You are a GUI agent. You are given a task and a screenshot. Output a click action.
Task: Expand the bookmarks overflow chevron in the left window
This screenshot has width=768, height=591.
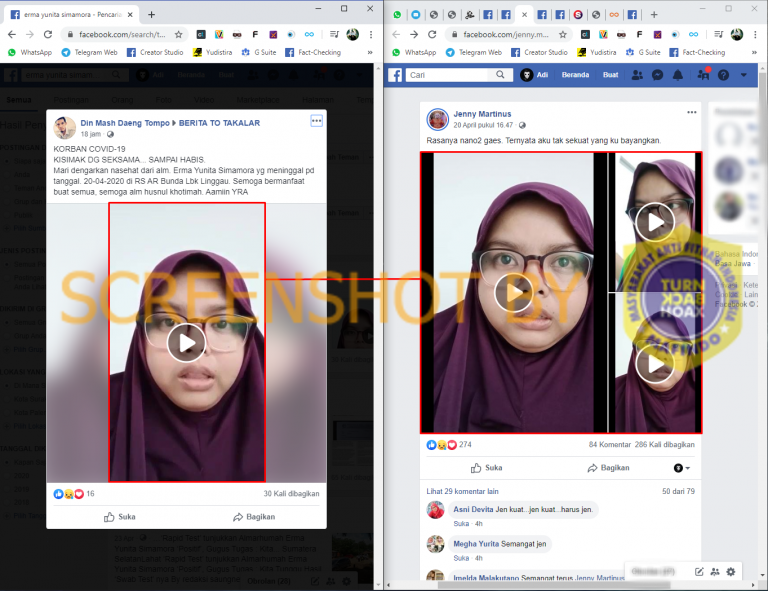[x=370, y=52]
